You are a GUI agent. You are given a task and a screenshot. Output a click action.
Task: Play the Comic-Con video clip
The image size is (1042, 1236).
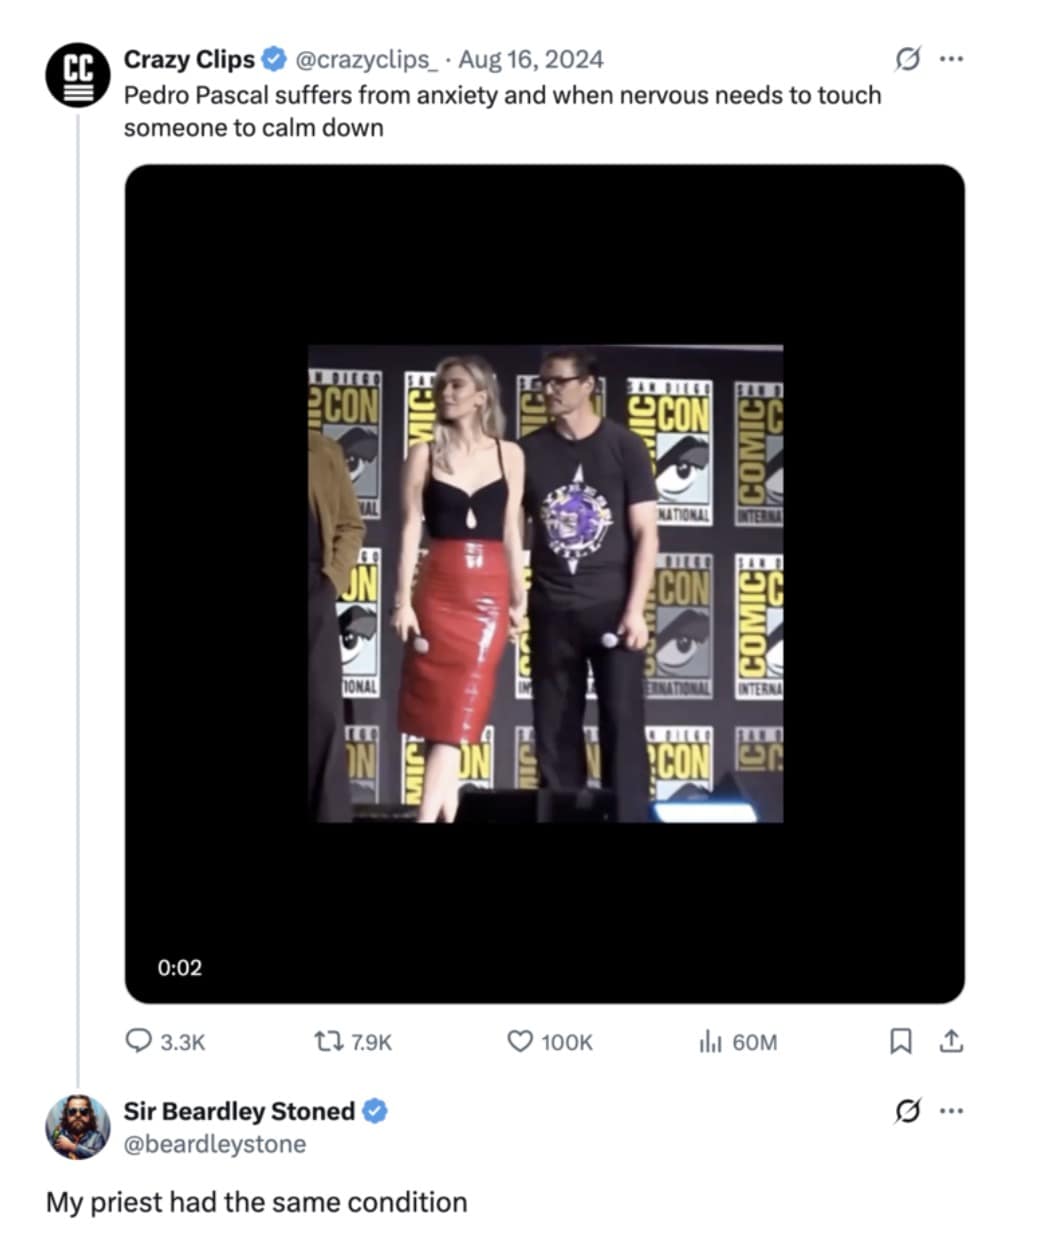[544, 583]
